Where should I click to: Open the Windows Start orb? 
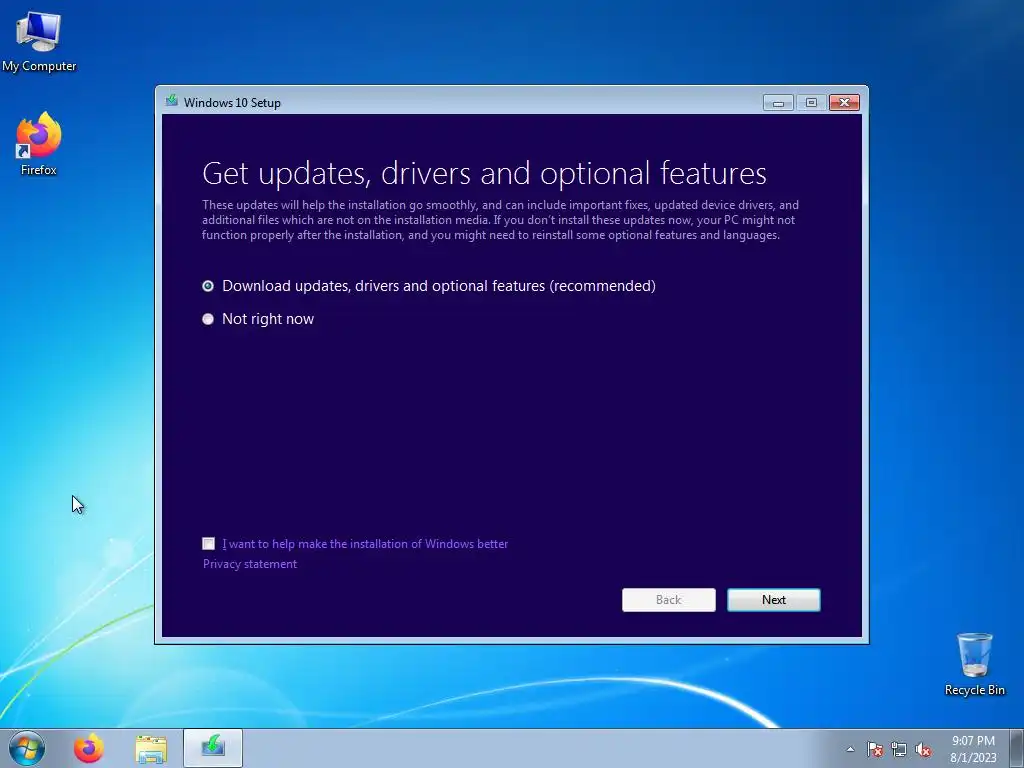(x=27, y=748)
